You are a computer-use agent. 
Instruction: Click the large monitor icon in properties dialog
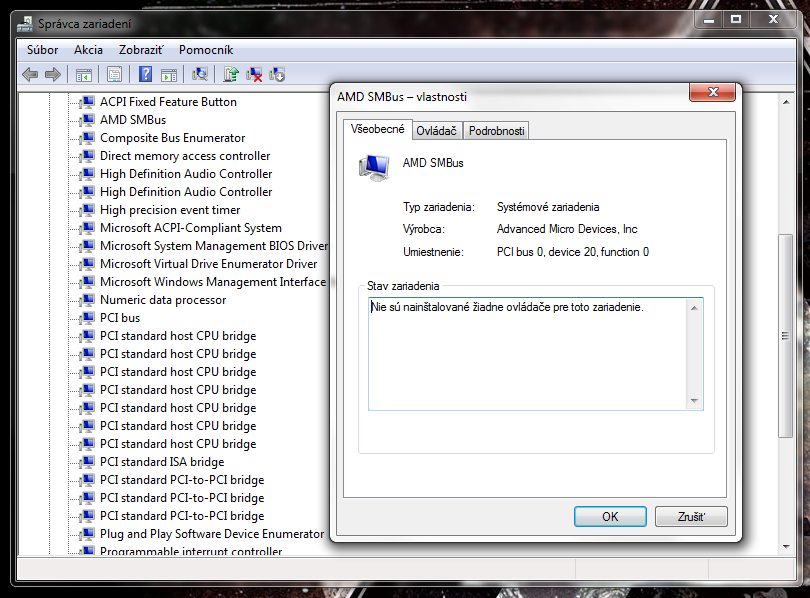(x=374, y=168)
